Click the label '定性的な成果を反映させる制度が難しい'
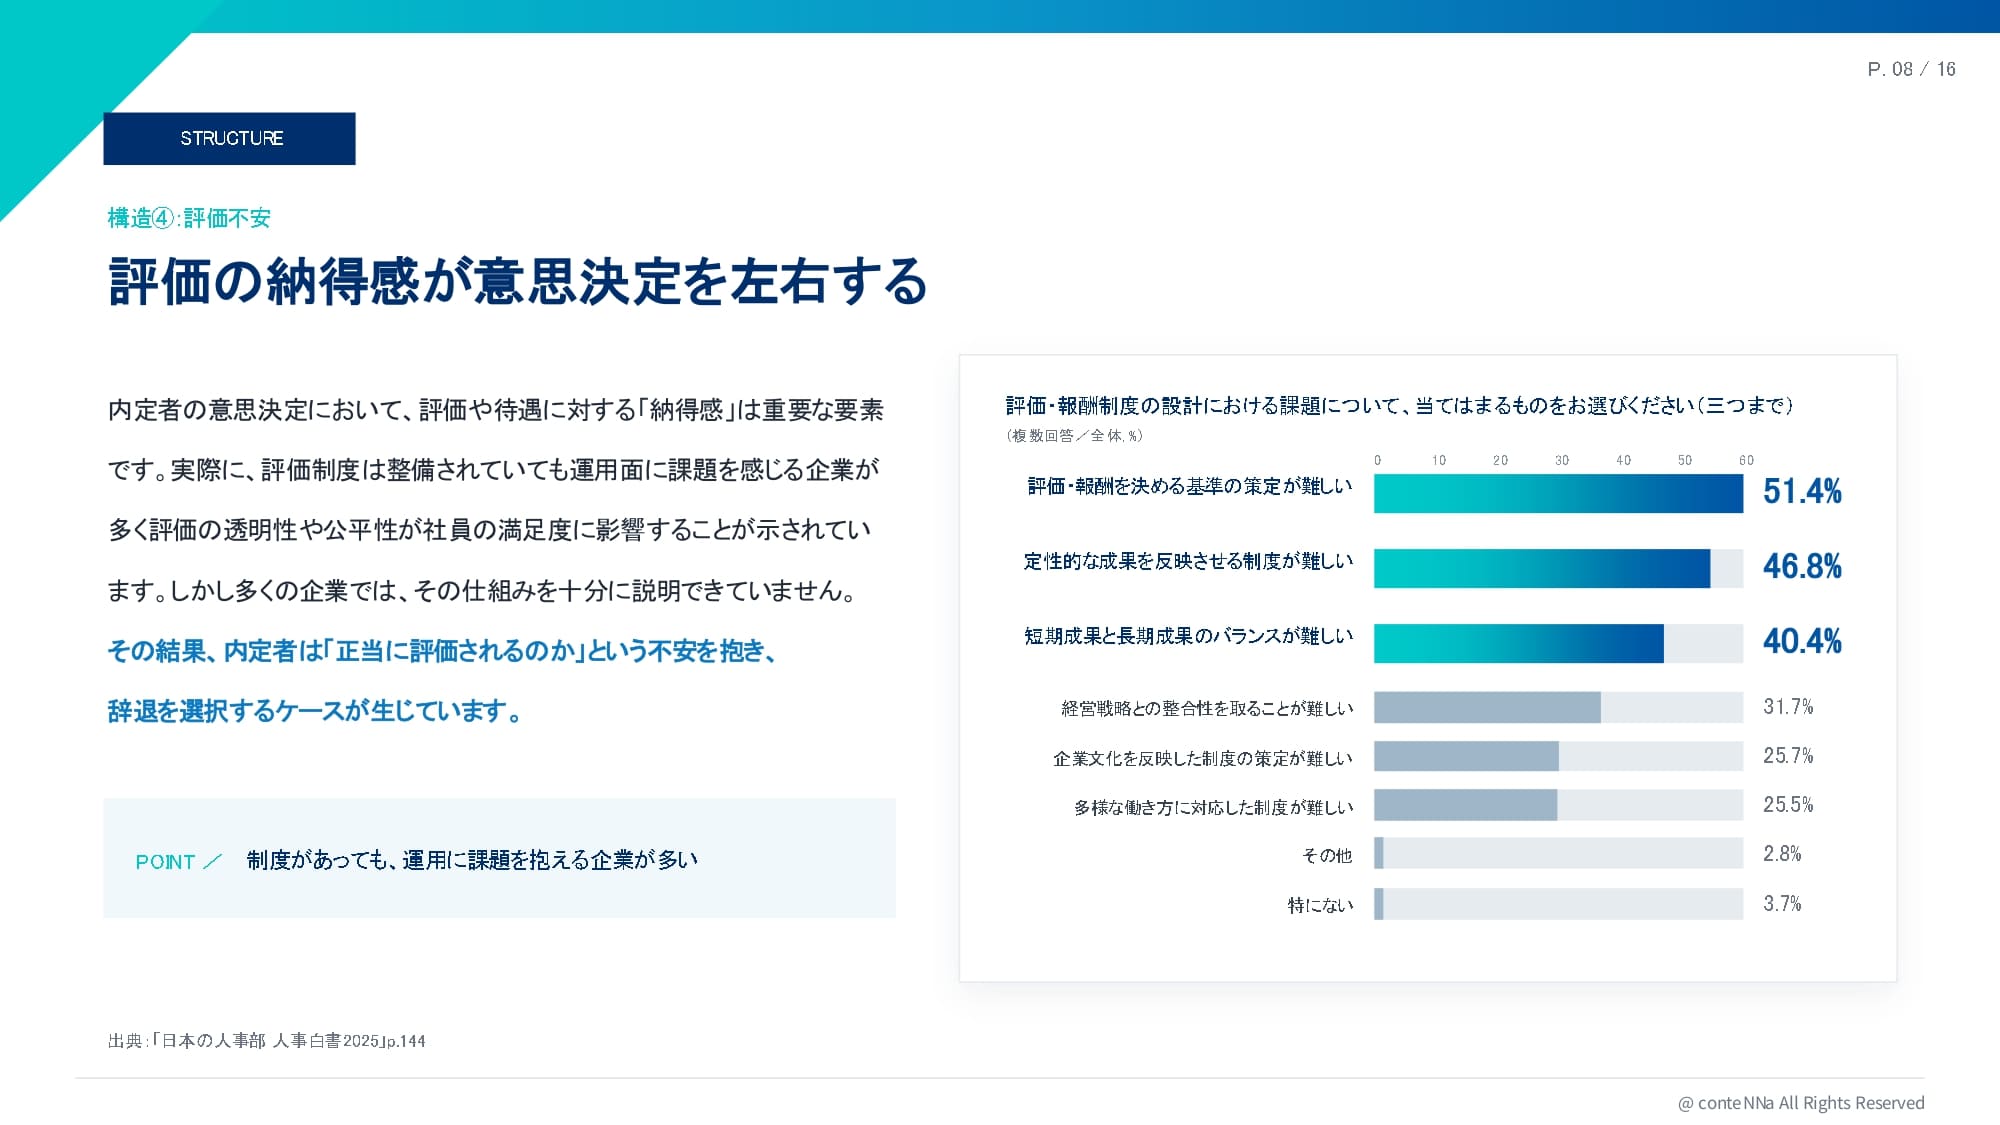The image size is (2000, 1125). click(x=1188, y=561)
